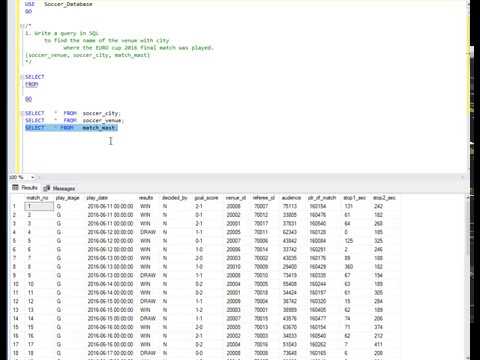Click the SELECT keyword of the empty query
Image resolution: width=480 pixels, height=360 pixels.
pyautogui.click(x=35, y=77)
